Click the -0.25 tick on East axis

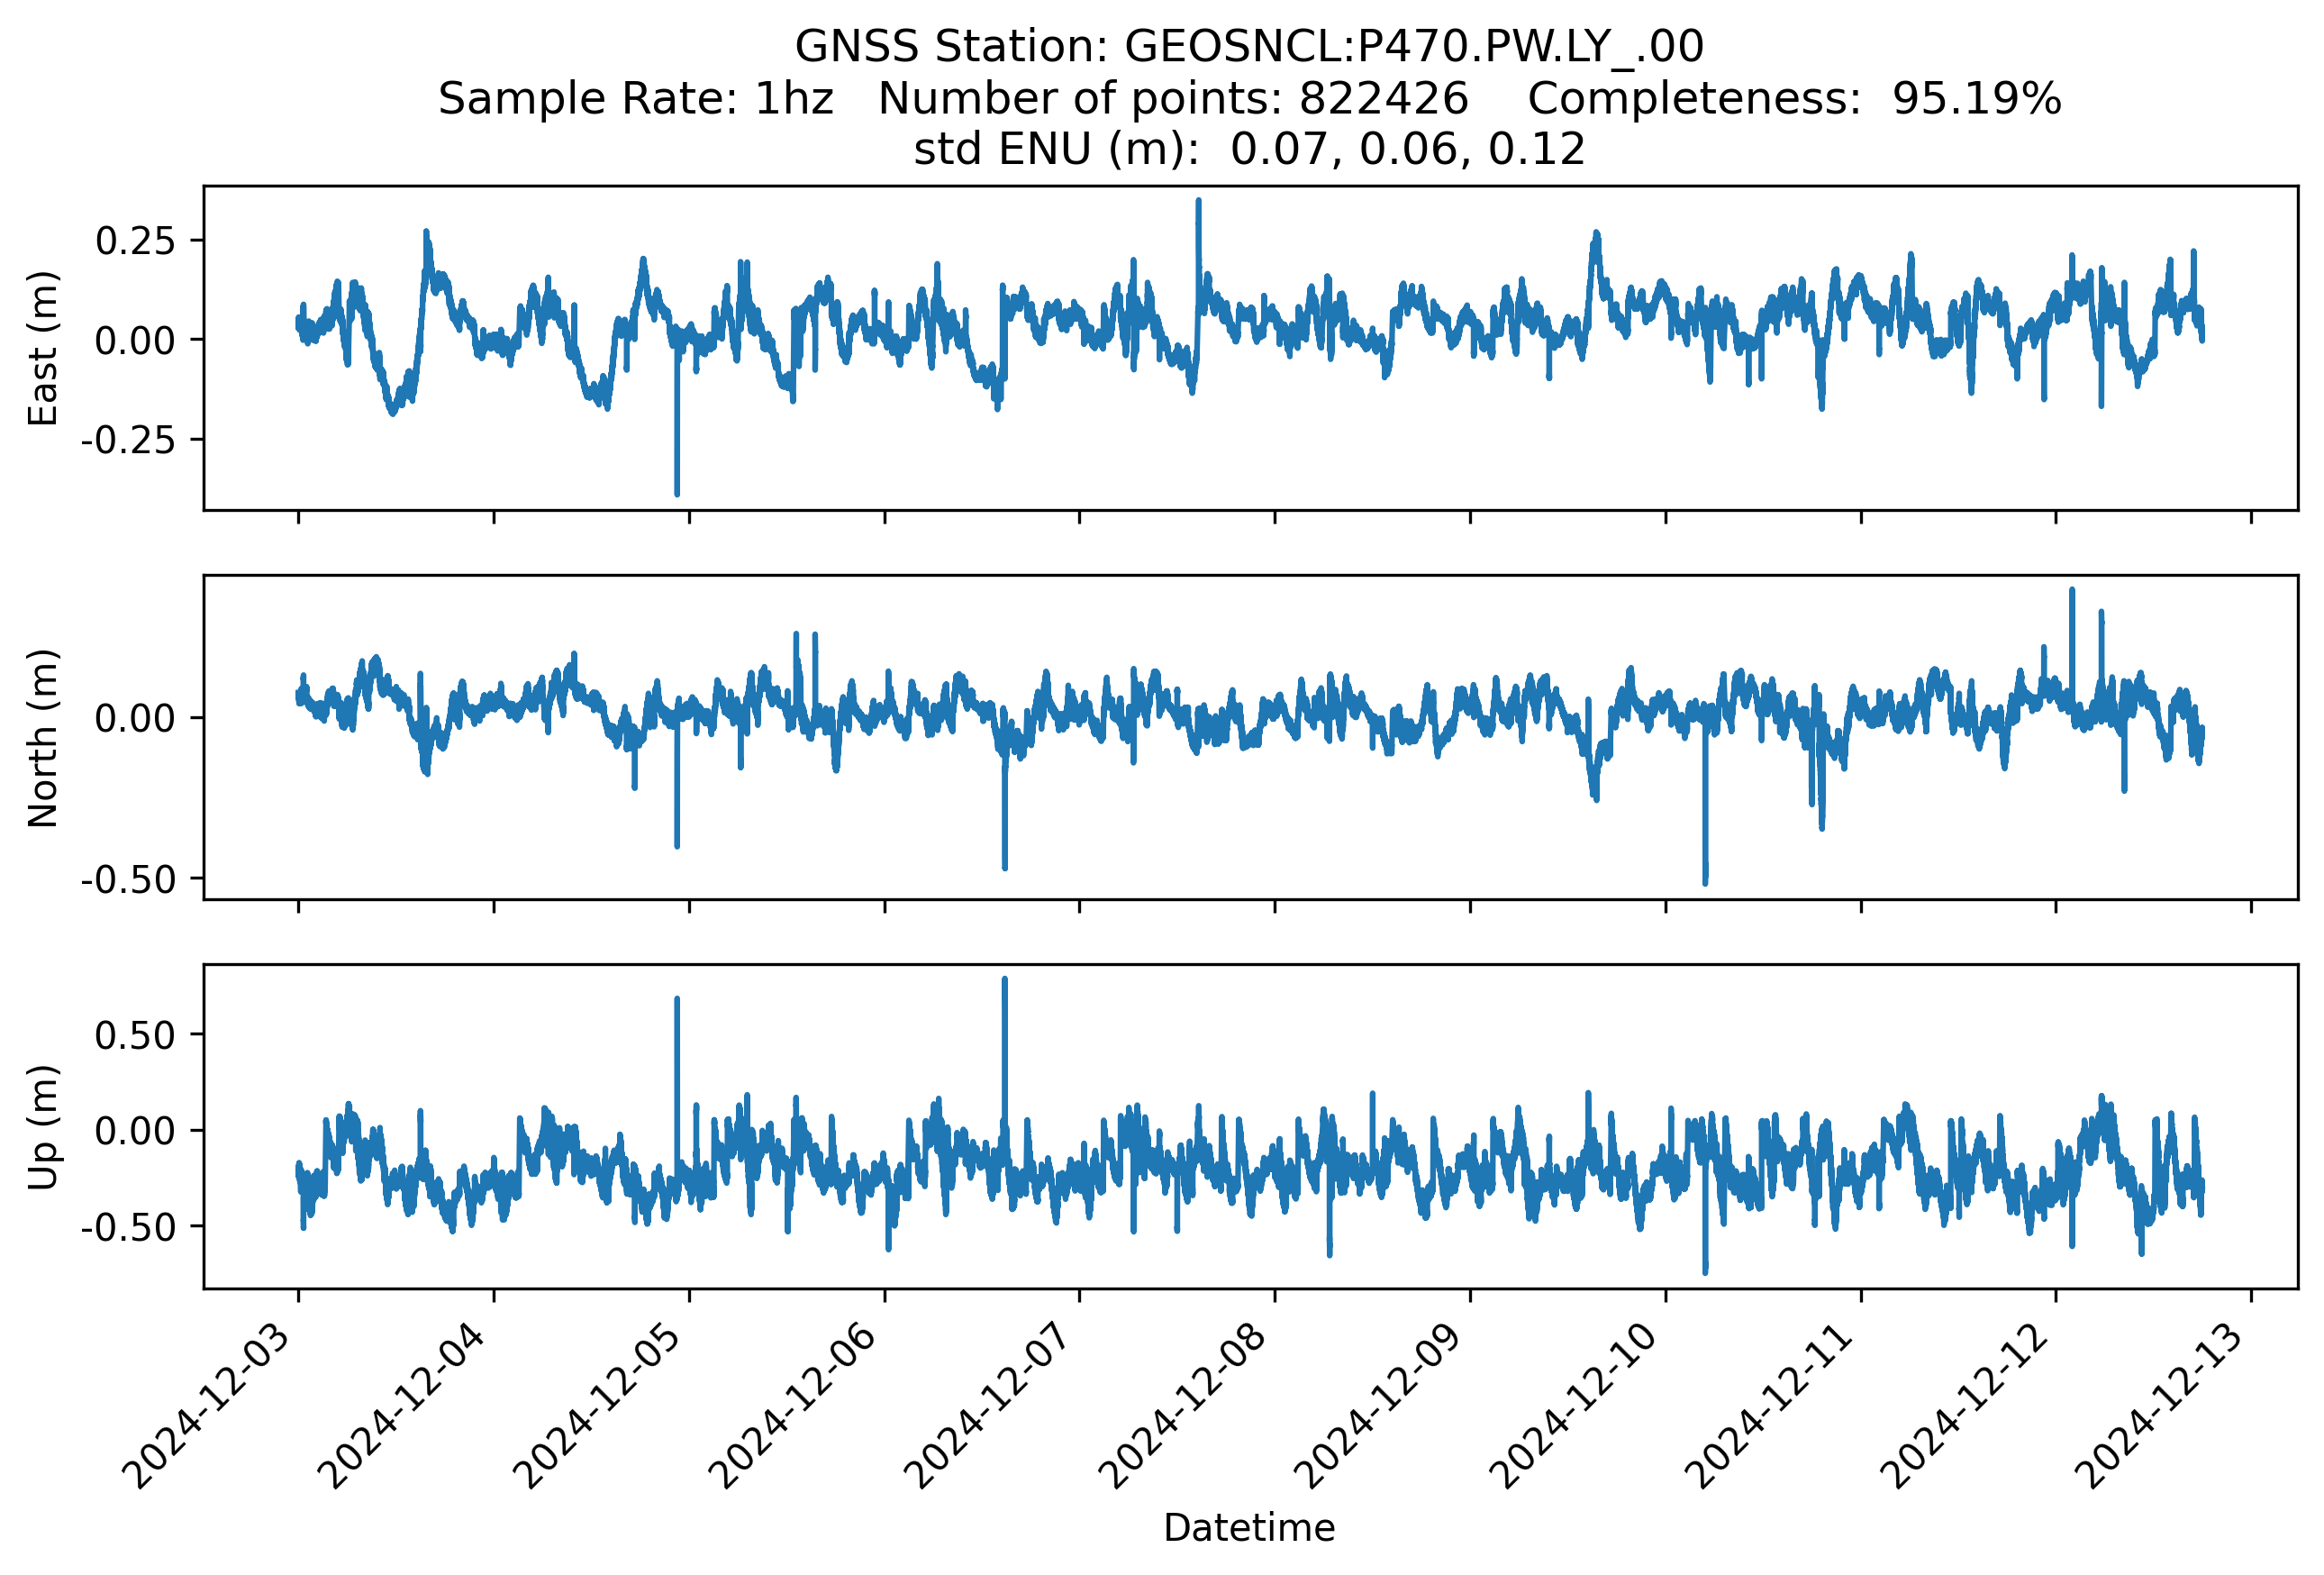(128, 439)
